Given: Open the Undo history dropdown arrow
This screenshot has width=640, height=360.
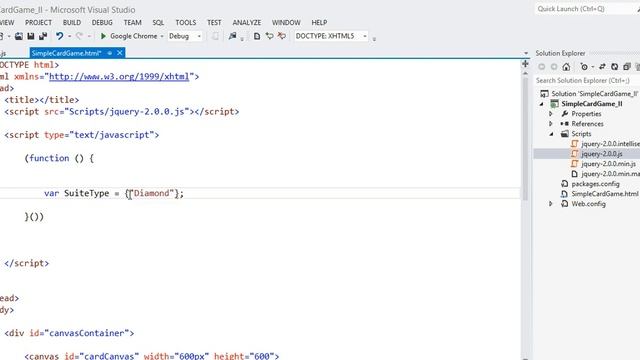Looking at the screenshot, I should [69, 36].
